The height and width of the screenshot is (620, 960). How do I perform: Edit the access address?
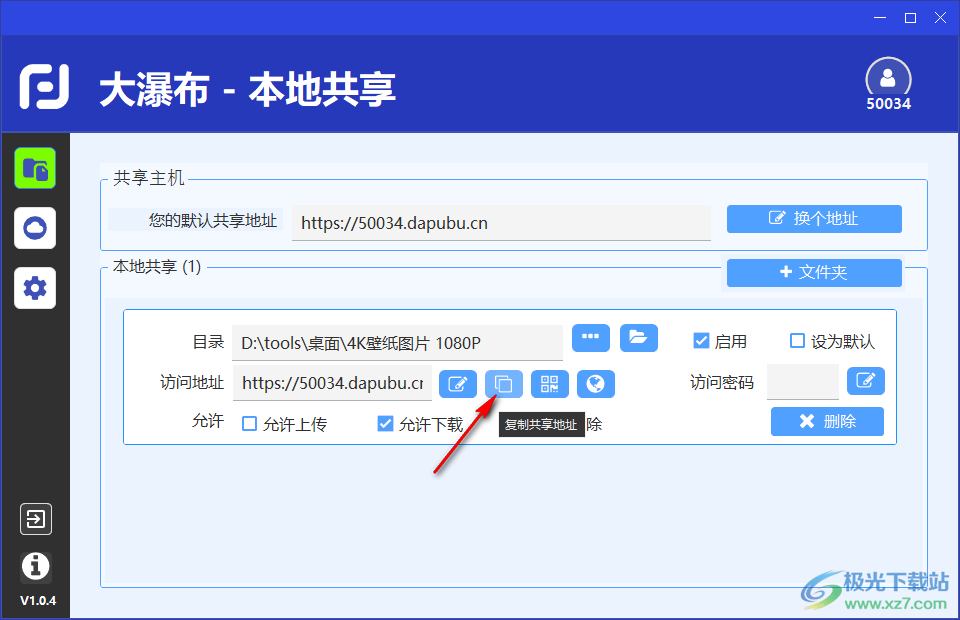(458, 384)
